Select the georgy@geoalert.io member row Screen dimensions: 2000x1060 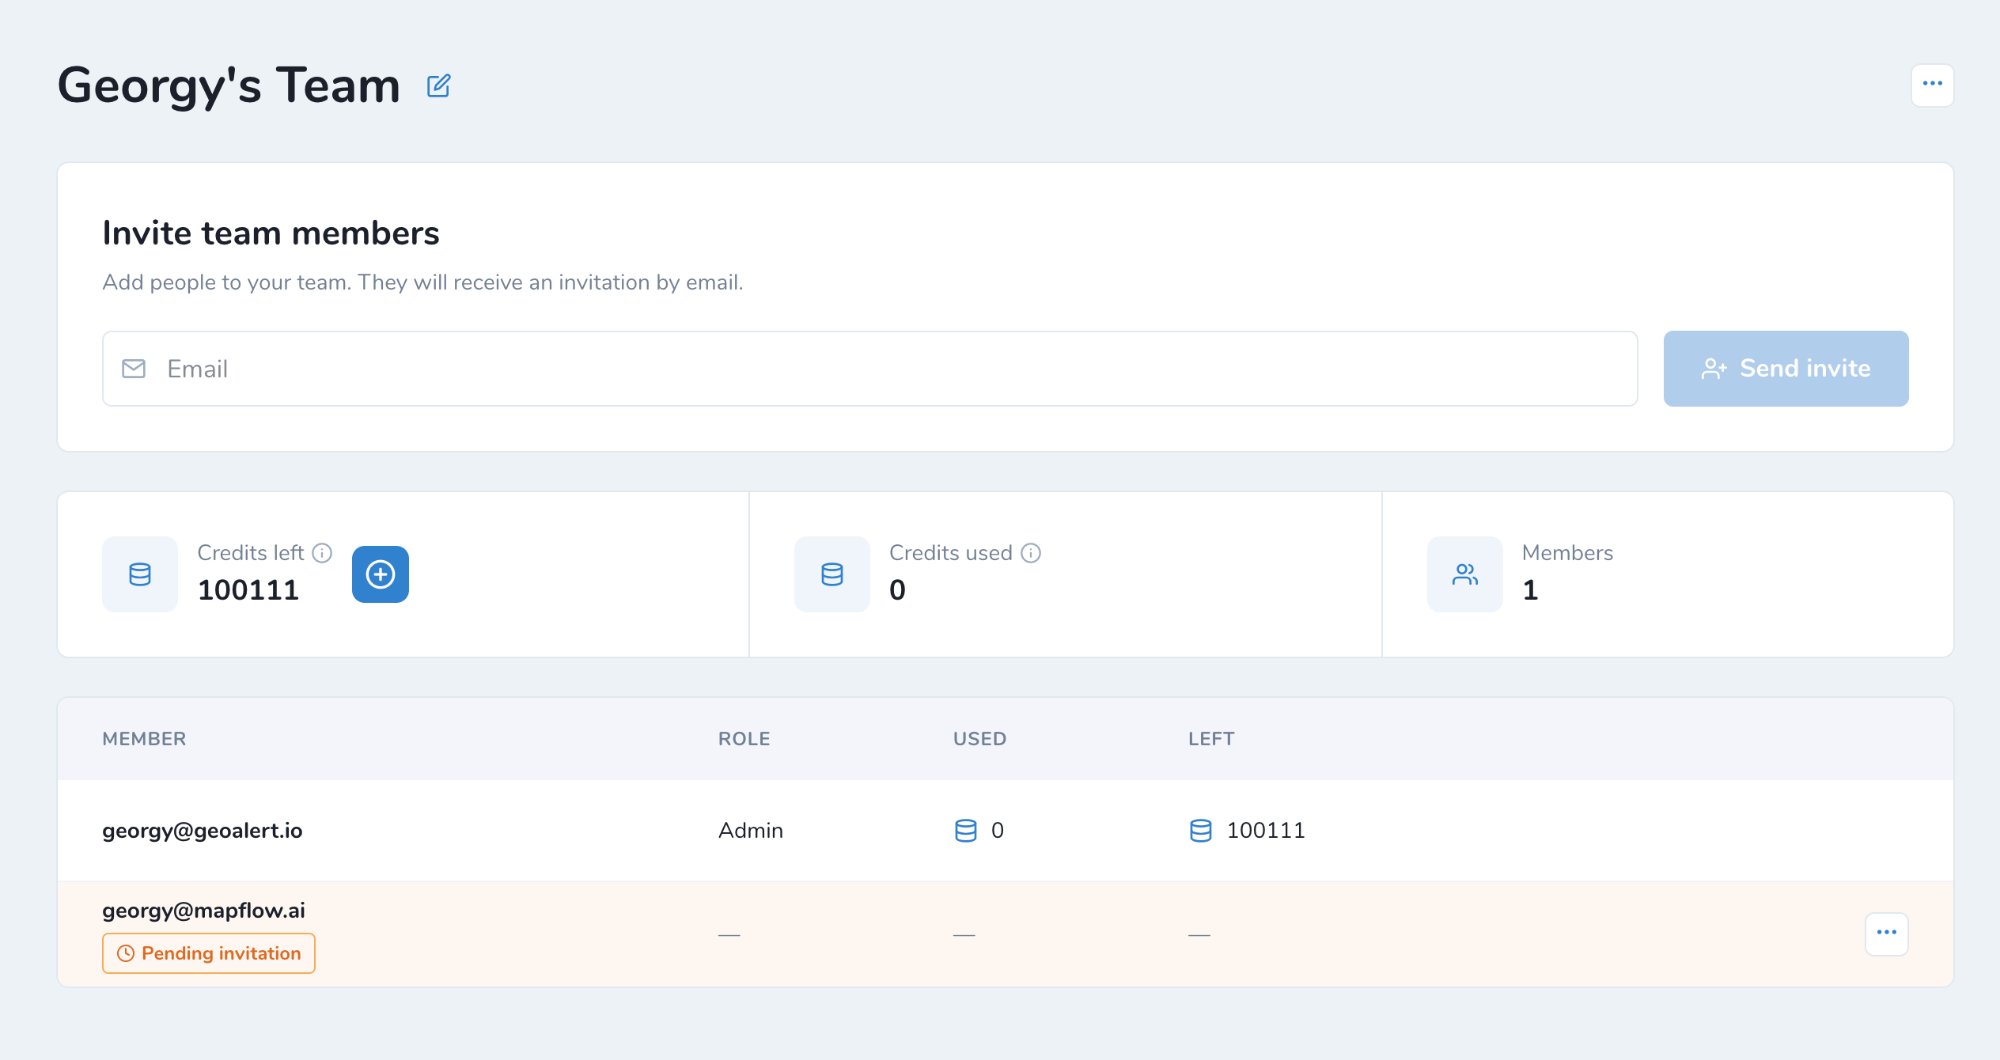1005,830
